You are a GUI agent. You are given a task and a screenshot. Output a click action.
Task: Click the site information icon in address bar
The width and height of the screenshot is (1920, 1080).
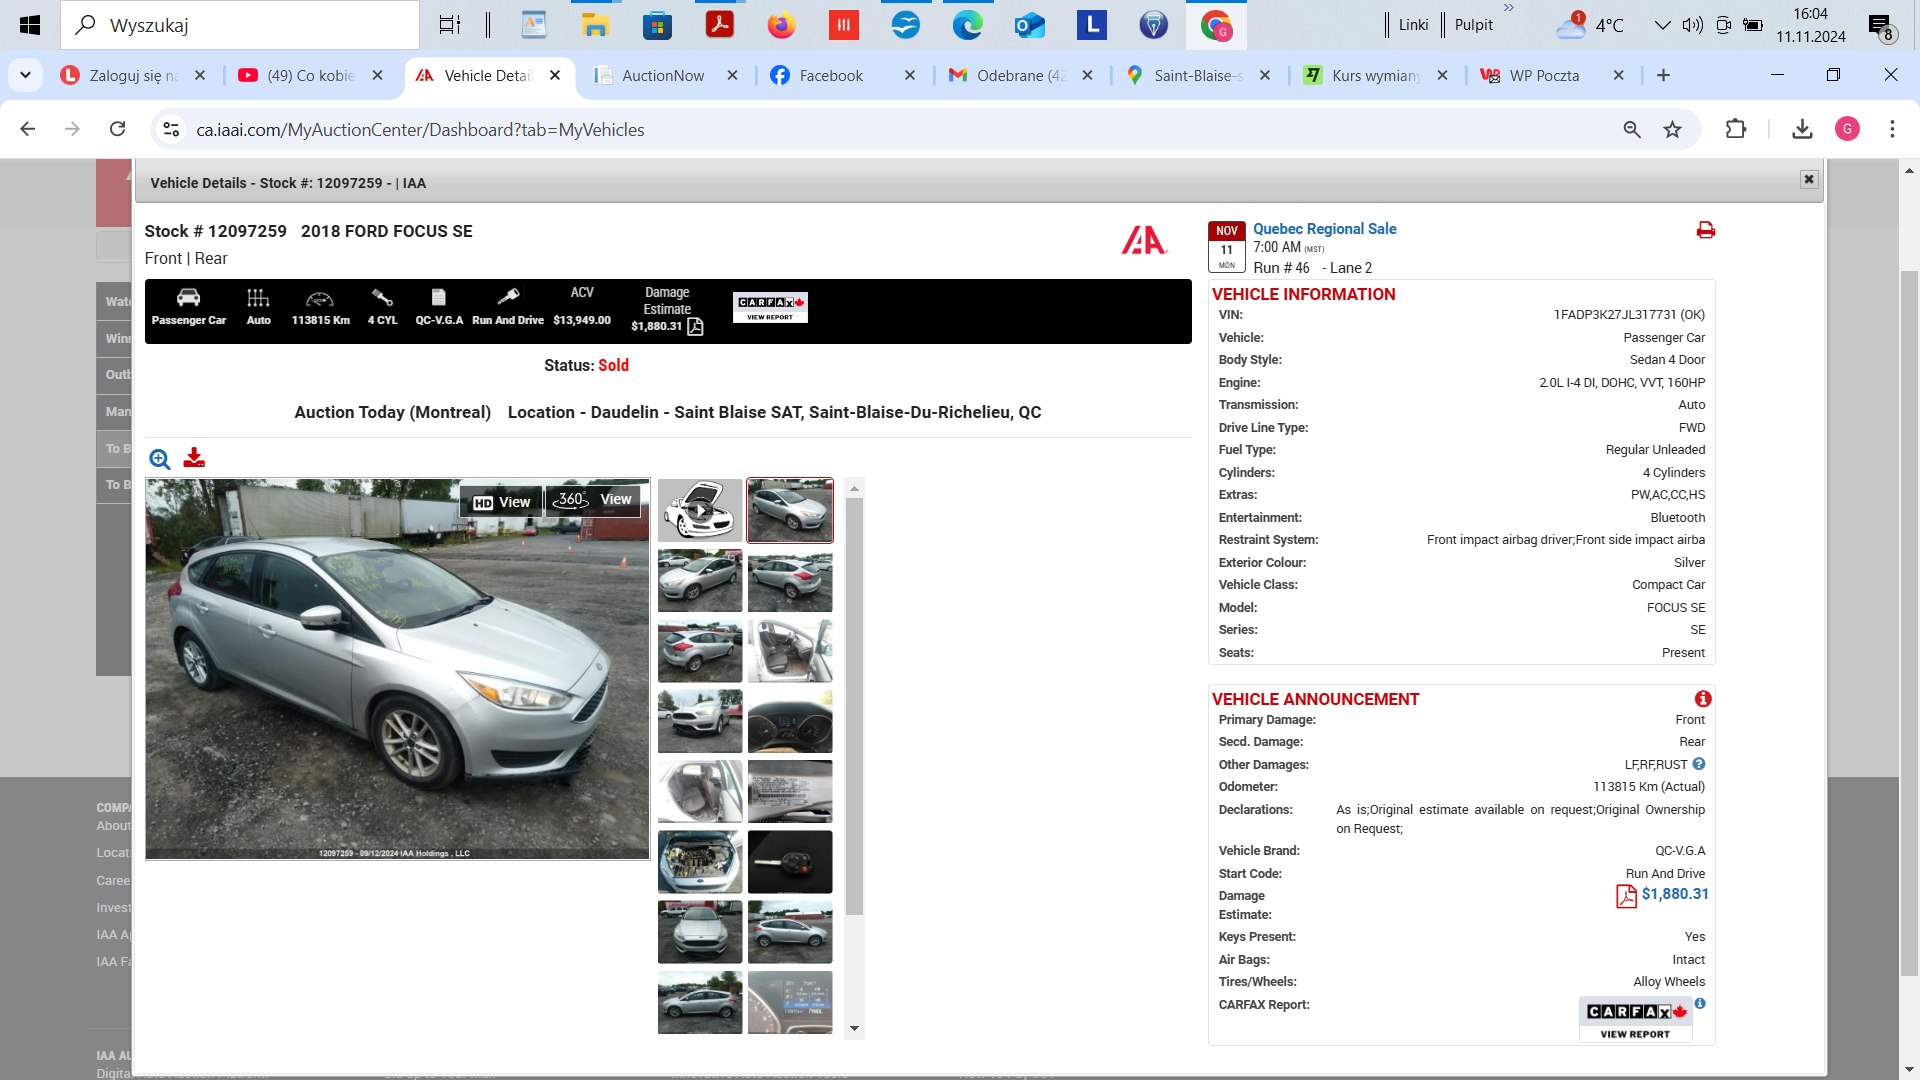click(171, 129)
